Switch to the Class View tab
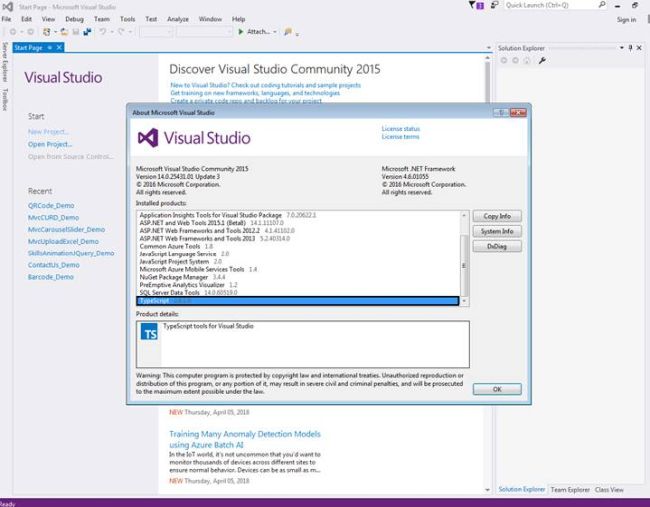The image size is (650, 507). tap(609, 490)
